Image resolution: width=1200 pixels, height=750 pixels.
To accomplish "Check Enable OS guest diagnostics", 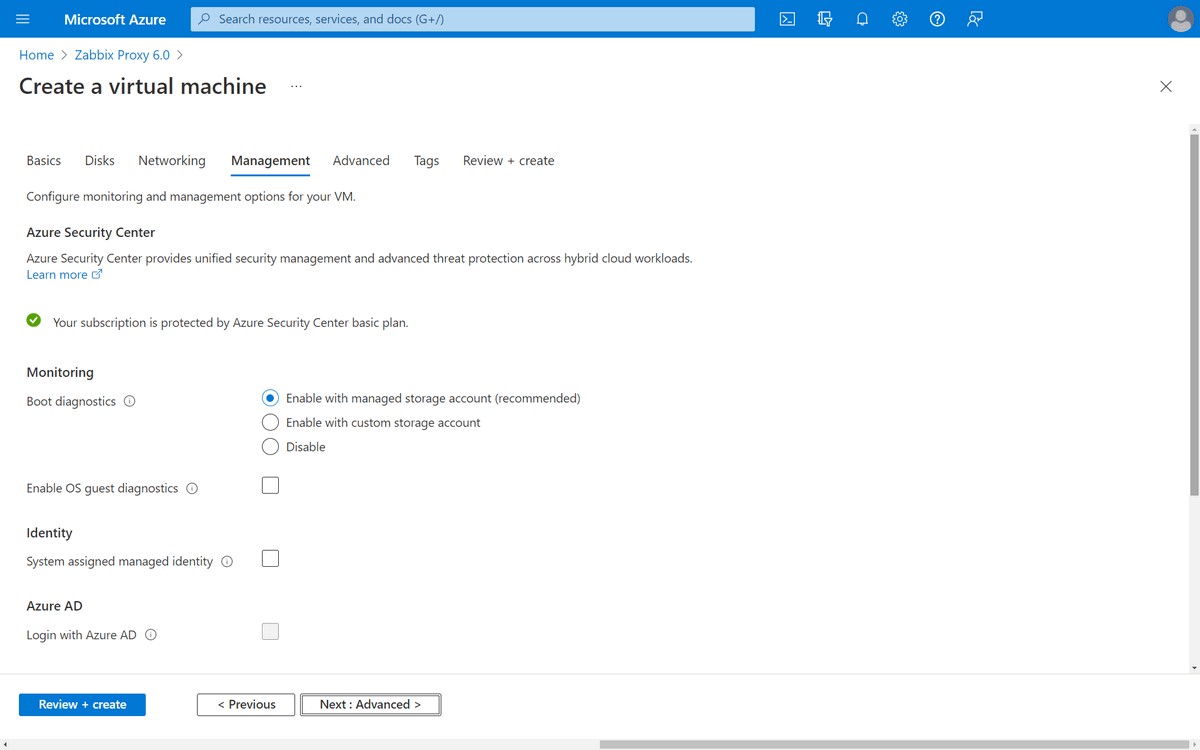I will 270,485.
